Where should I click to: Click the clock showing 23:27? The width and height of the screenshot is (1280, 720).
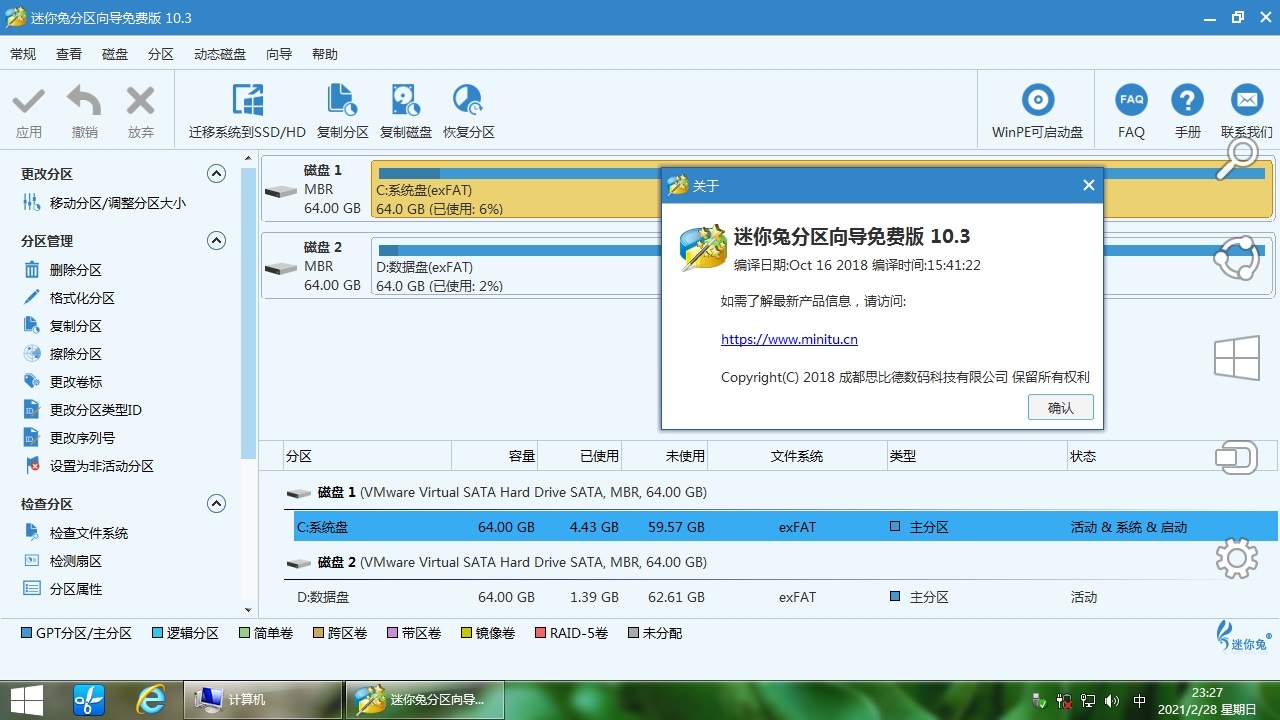point(1208,692)
